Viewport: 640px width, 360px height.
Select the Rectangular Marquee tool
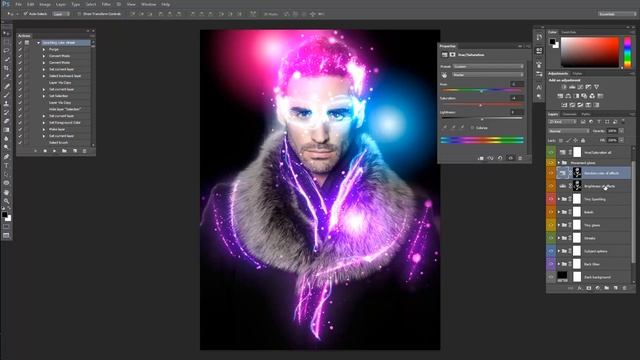6,42
